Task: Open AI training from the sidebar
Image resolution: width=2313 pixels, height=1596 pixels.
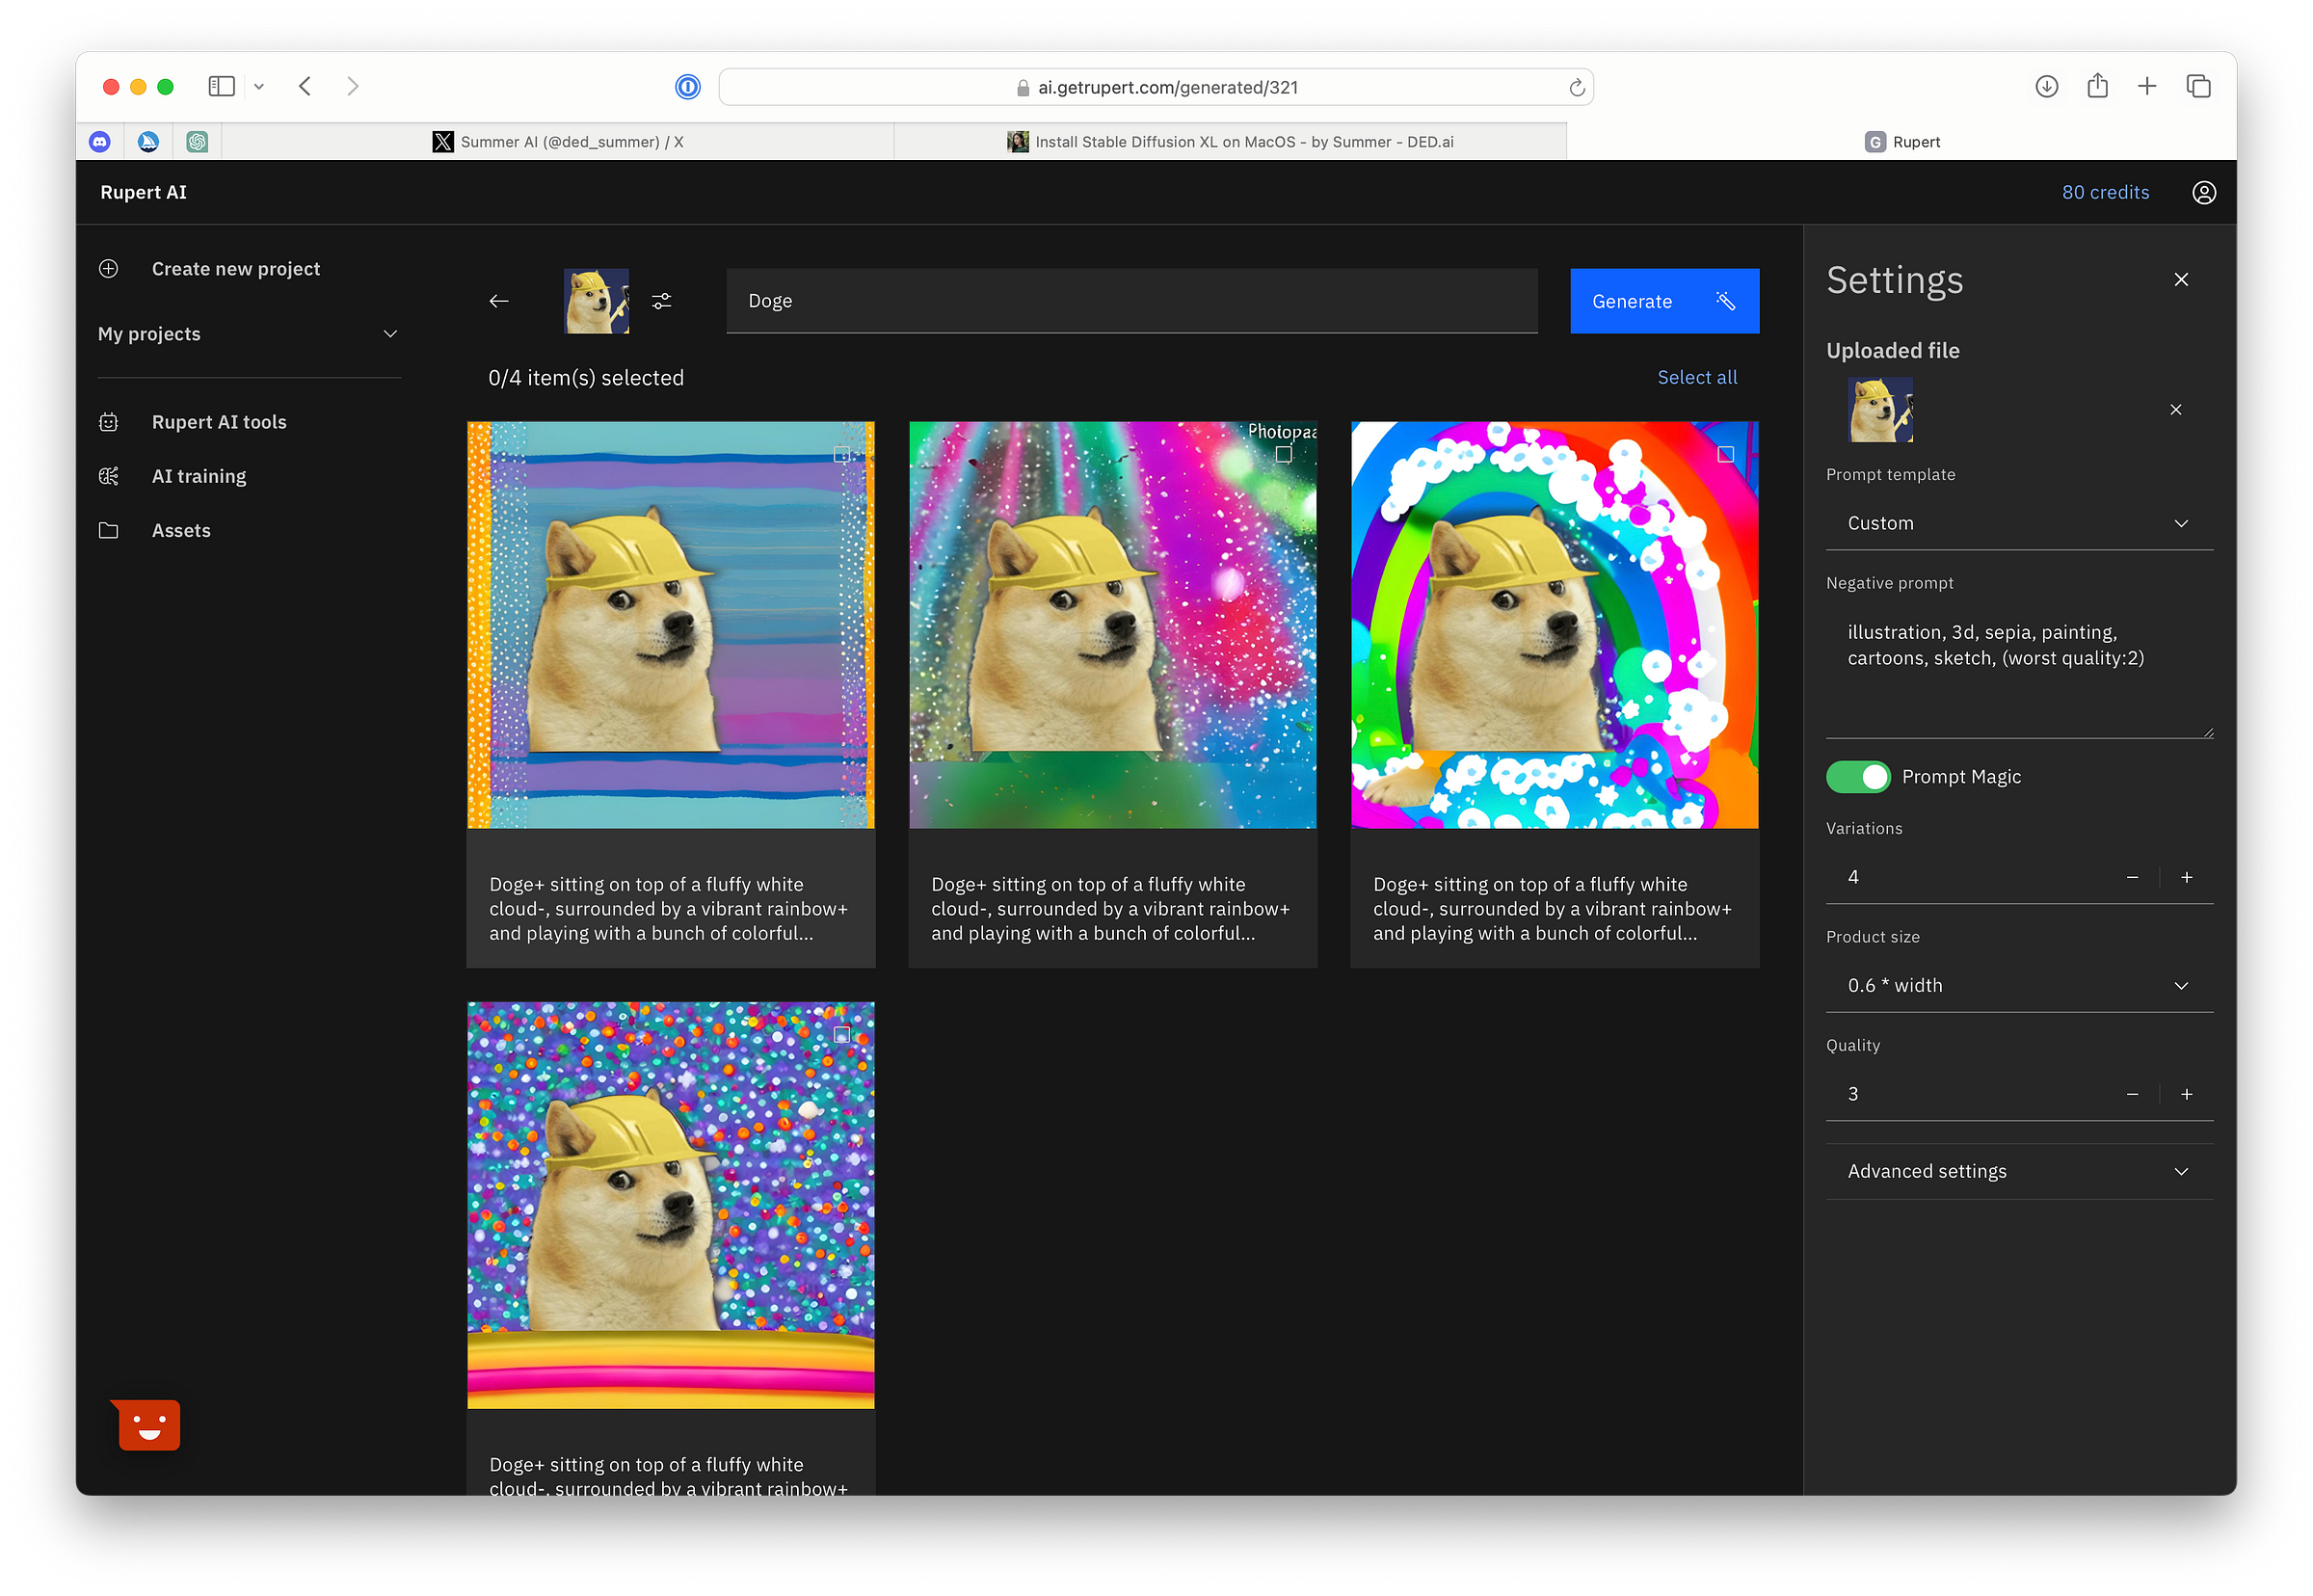Action: 199,476
